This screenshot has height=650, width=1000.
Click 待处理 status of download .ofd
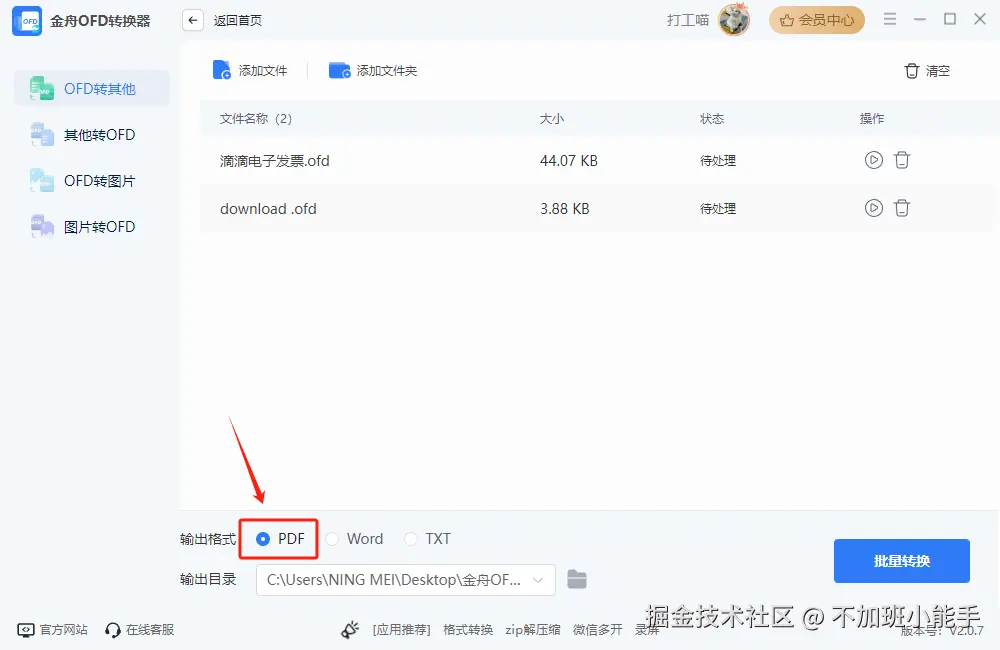tap(718, 209)
